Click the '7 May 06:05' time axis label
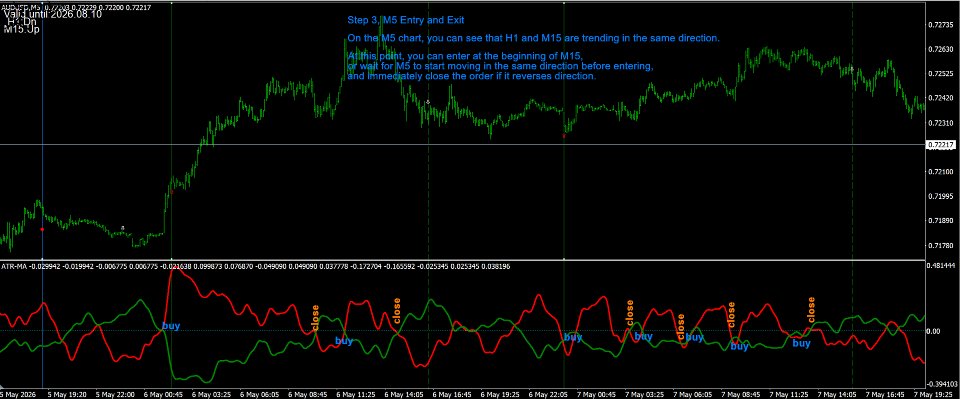Image resolution: width=960 pixels, height=399 pixels. click(x=691, y=394)
